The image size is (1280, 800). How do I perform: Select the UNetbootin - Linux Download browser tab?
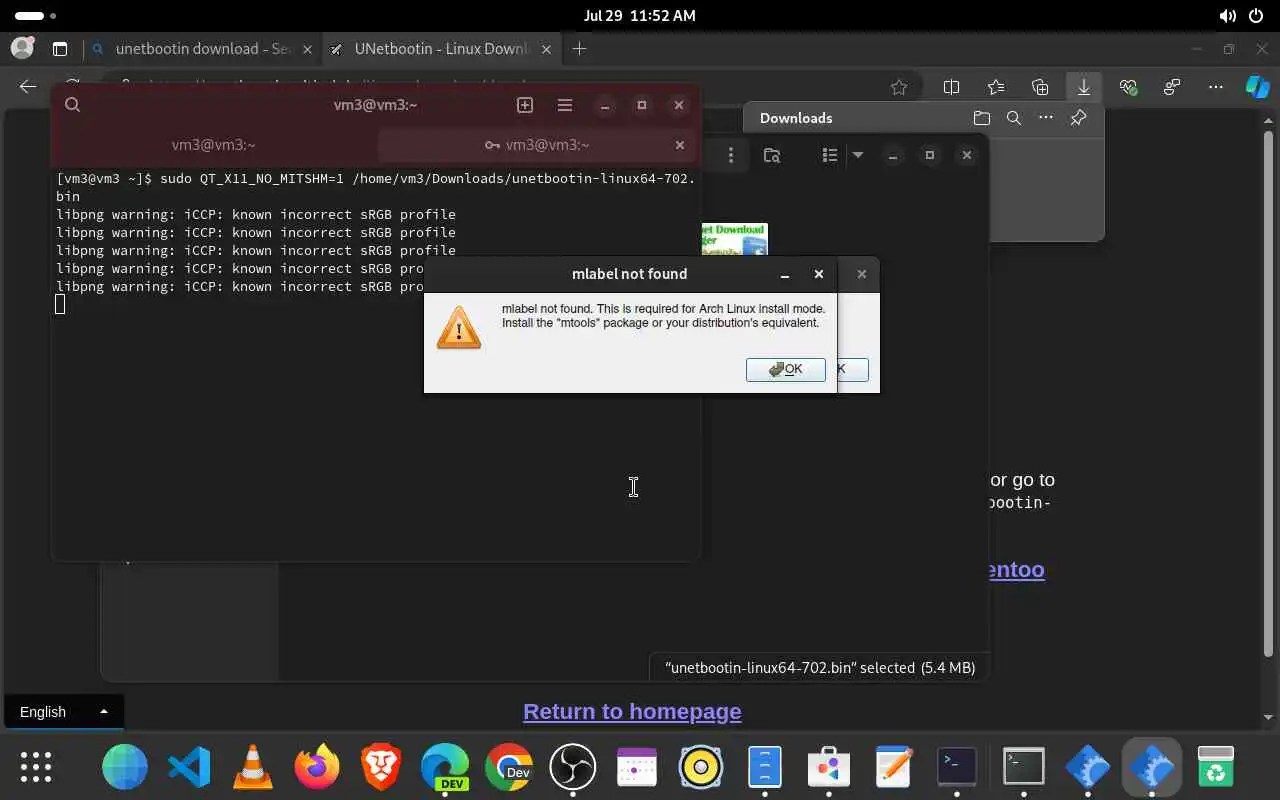[441, 49]
